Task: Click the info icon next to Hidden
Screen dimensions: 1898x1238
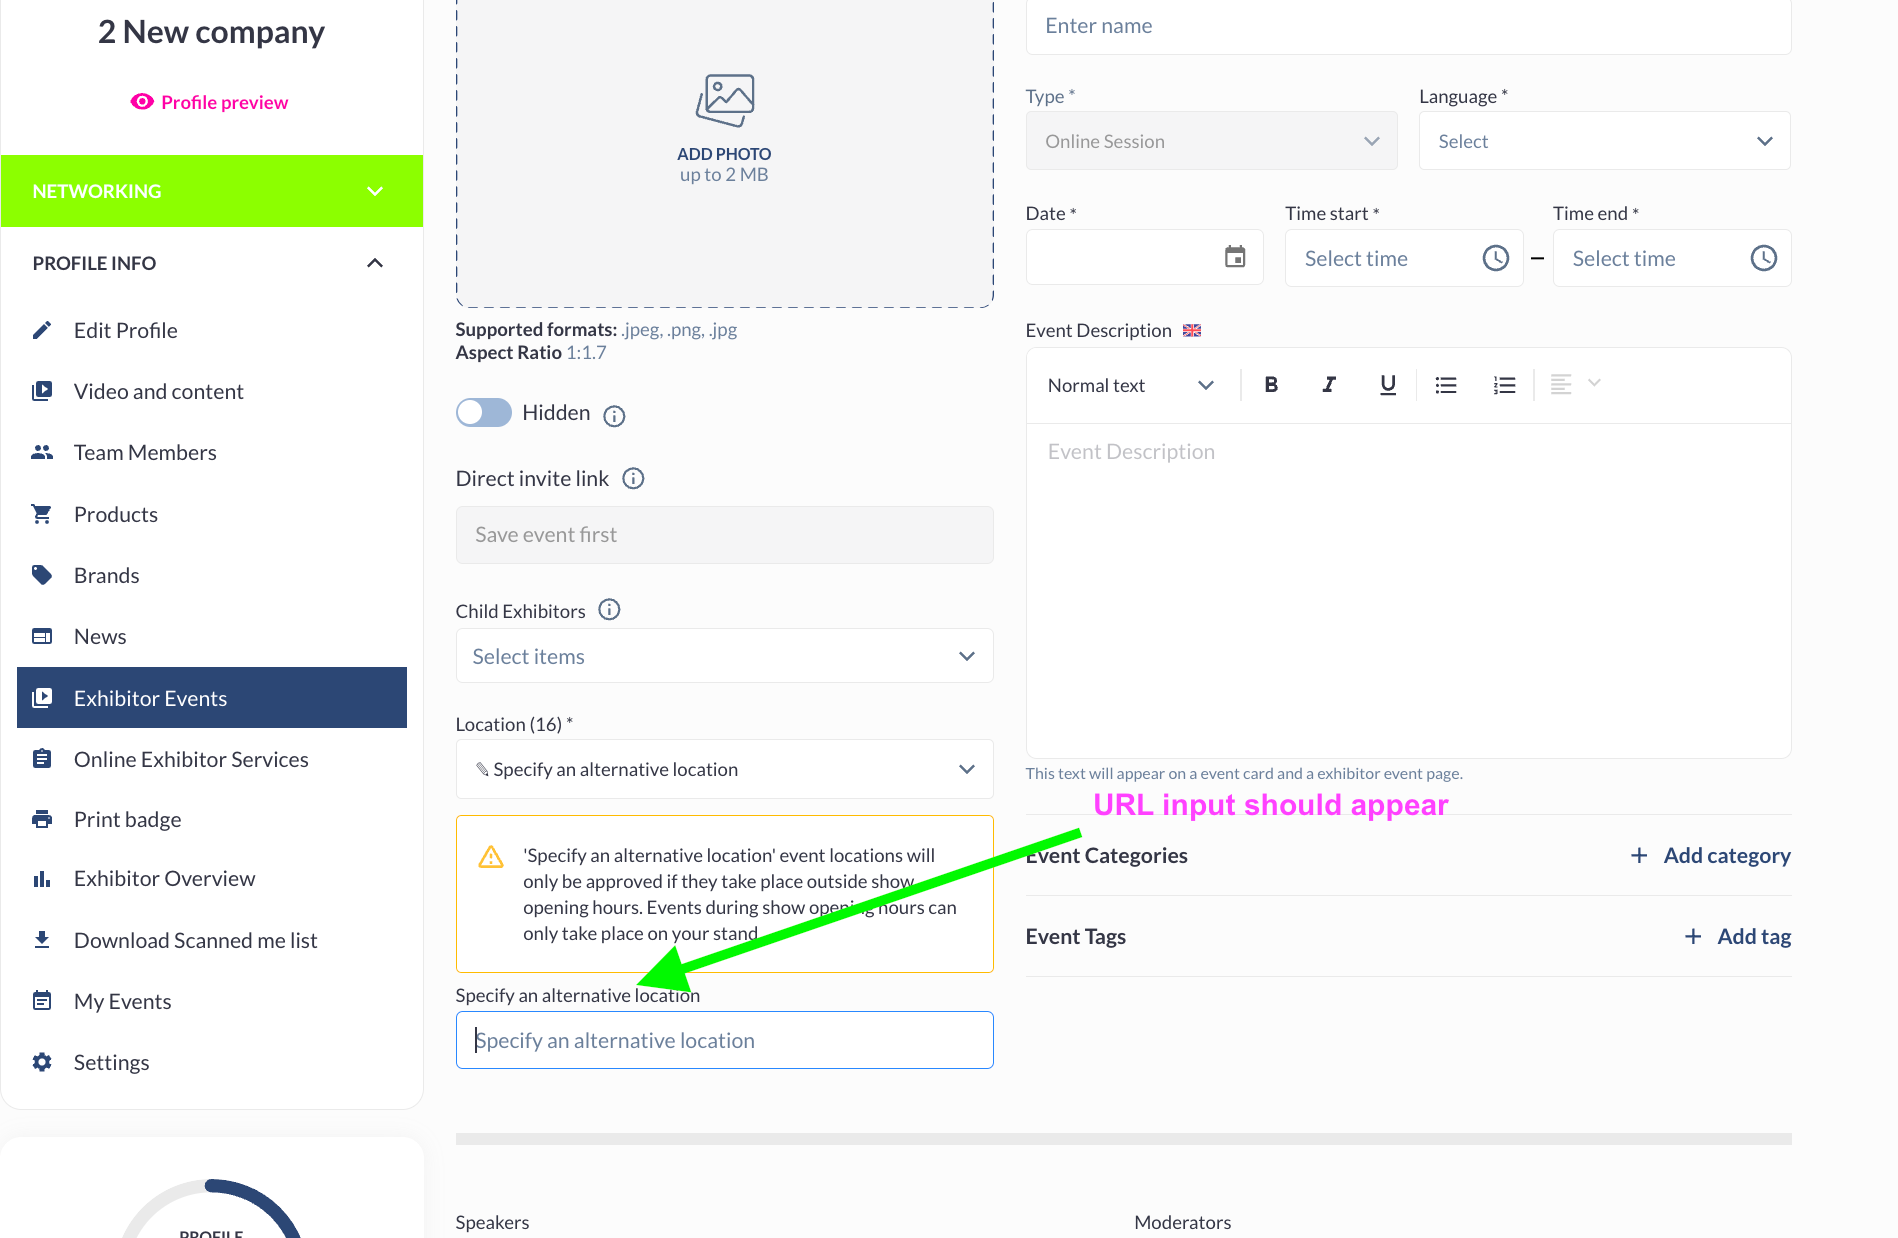Action: click(x=614, y=416)
